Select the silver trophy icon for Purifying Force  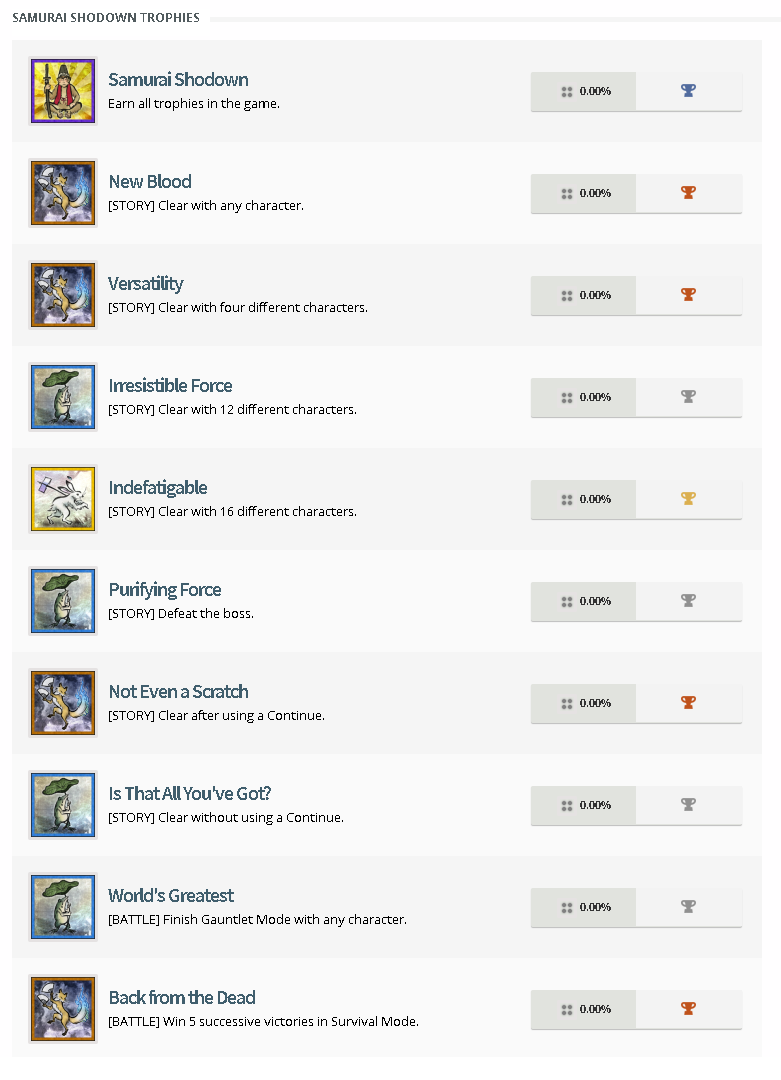(688, 601)
